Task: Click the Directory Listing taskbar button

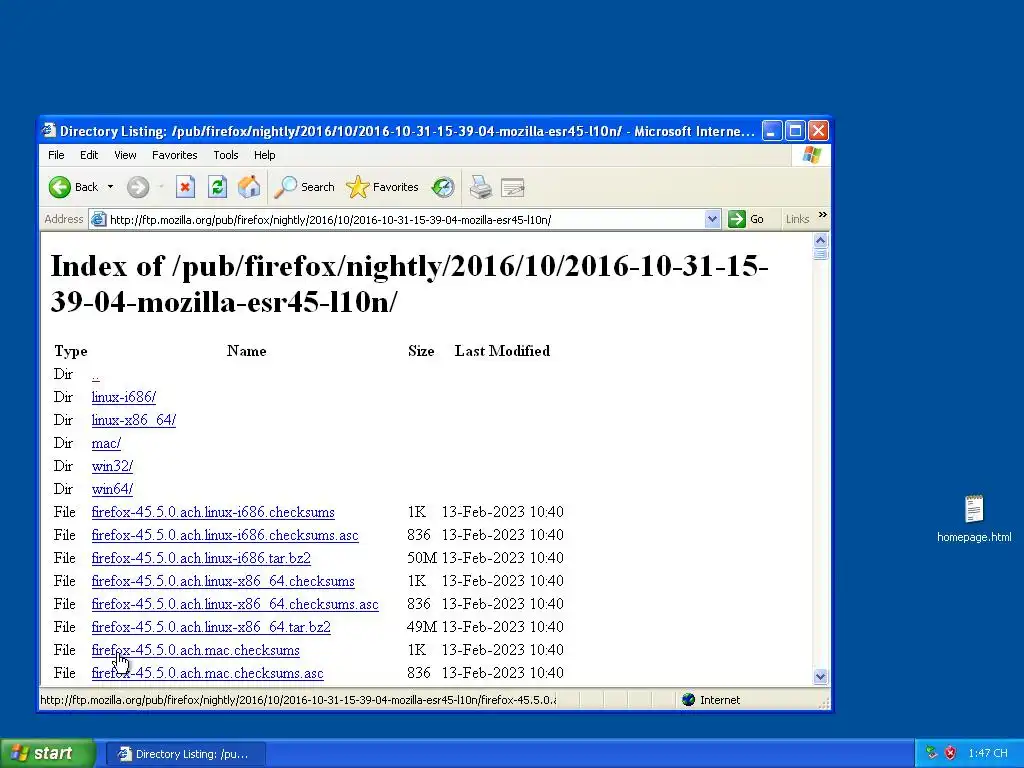Action: [x=185, y=754]
